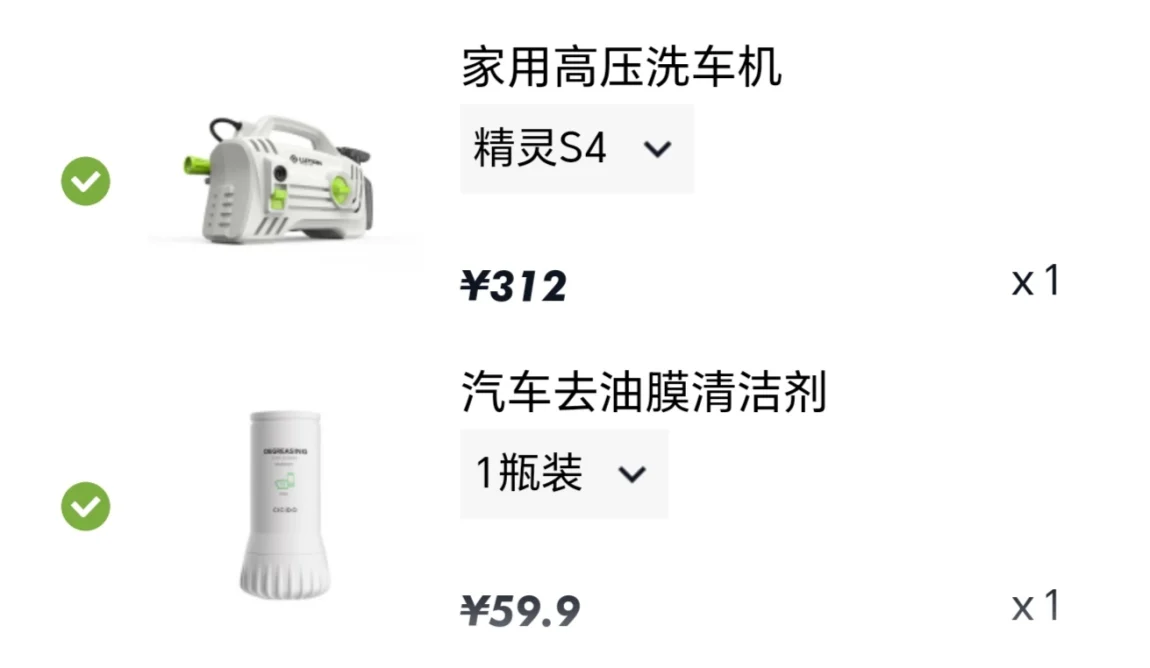The width and height of the screenshot is (1150, 668).
Task: Tap the x1 quantity for the cleaner
Action: tap(1036, 606)
